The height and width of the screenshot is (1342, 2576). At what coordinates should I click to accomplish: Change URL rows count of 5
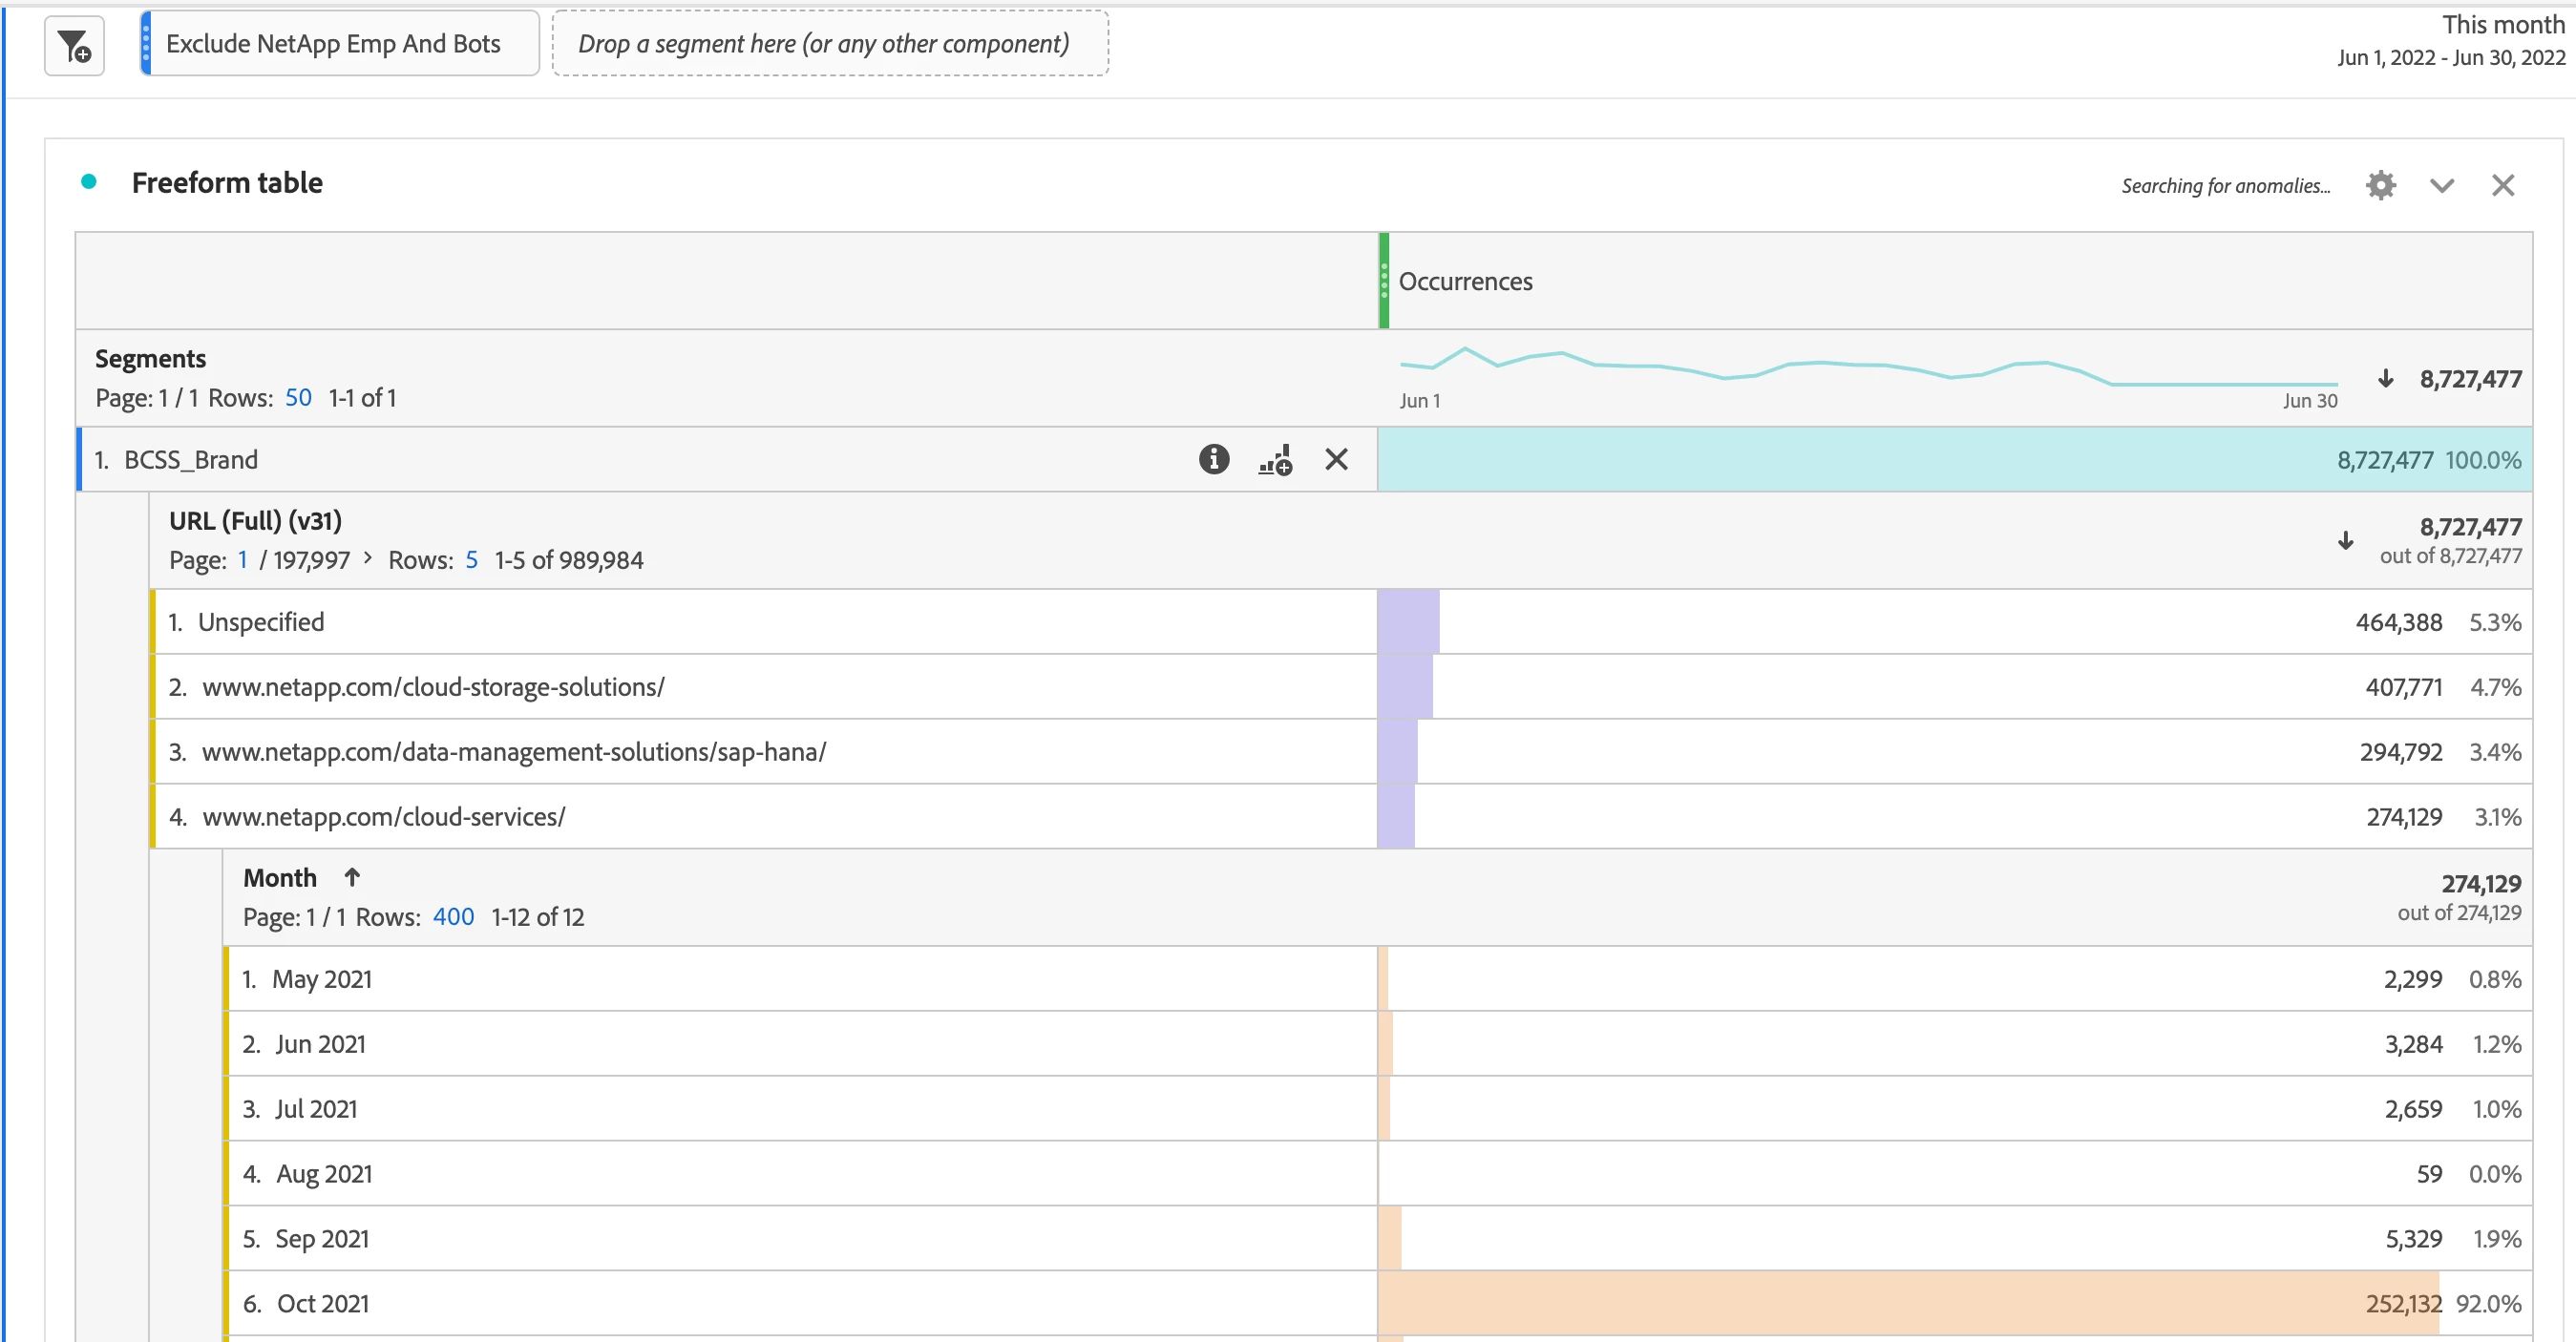click(x=471, y=560)
